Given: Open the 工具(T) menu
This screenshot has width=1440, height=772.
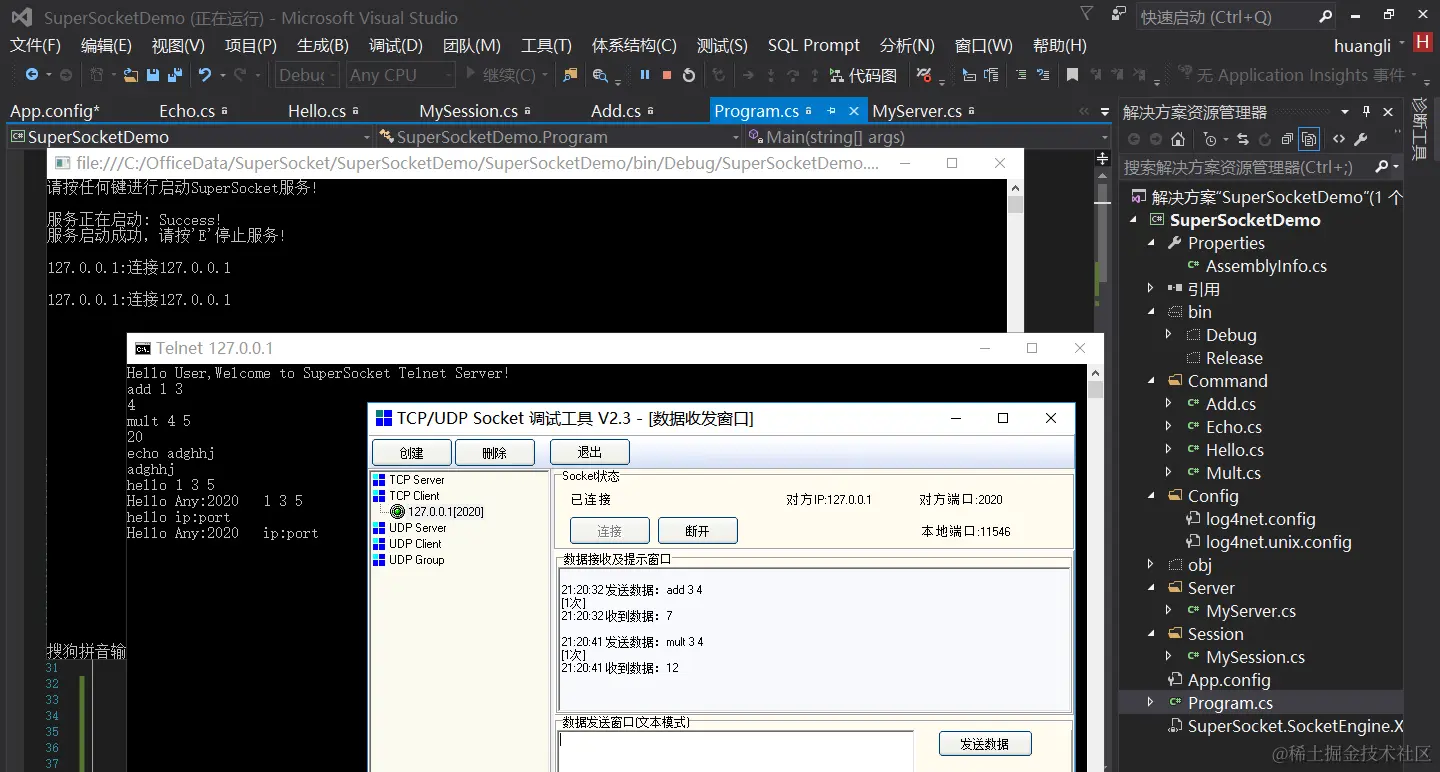Looking at the screenshot, I should click(546, 46).
